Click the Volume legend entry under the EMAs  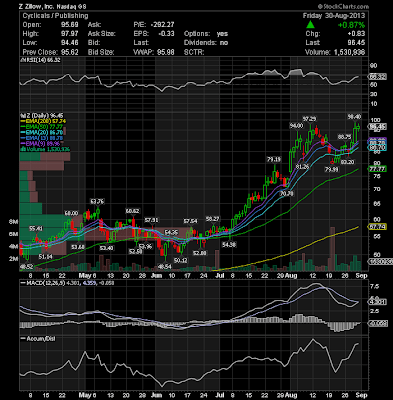coord(45,149)
